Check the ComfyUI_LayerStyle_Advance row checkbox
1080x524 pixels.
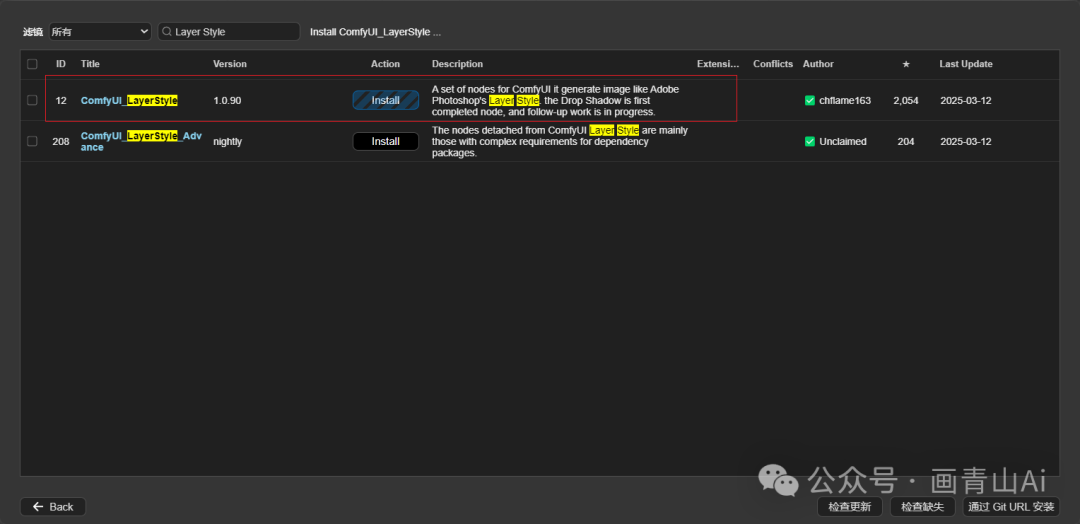pyautogui.click(x=32, y=141)
